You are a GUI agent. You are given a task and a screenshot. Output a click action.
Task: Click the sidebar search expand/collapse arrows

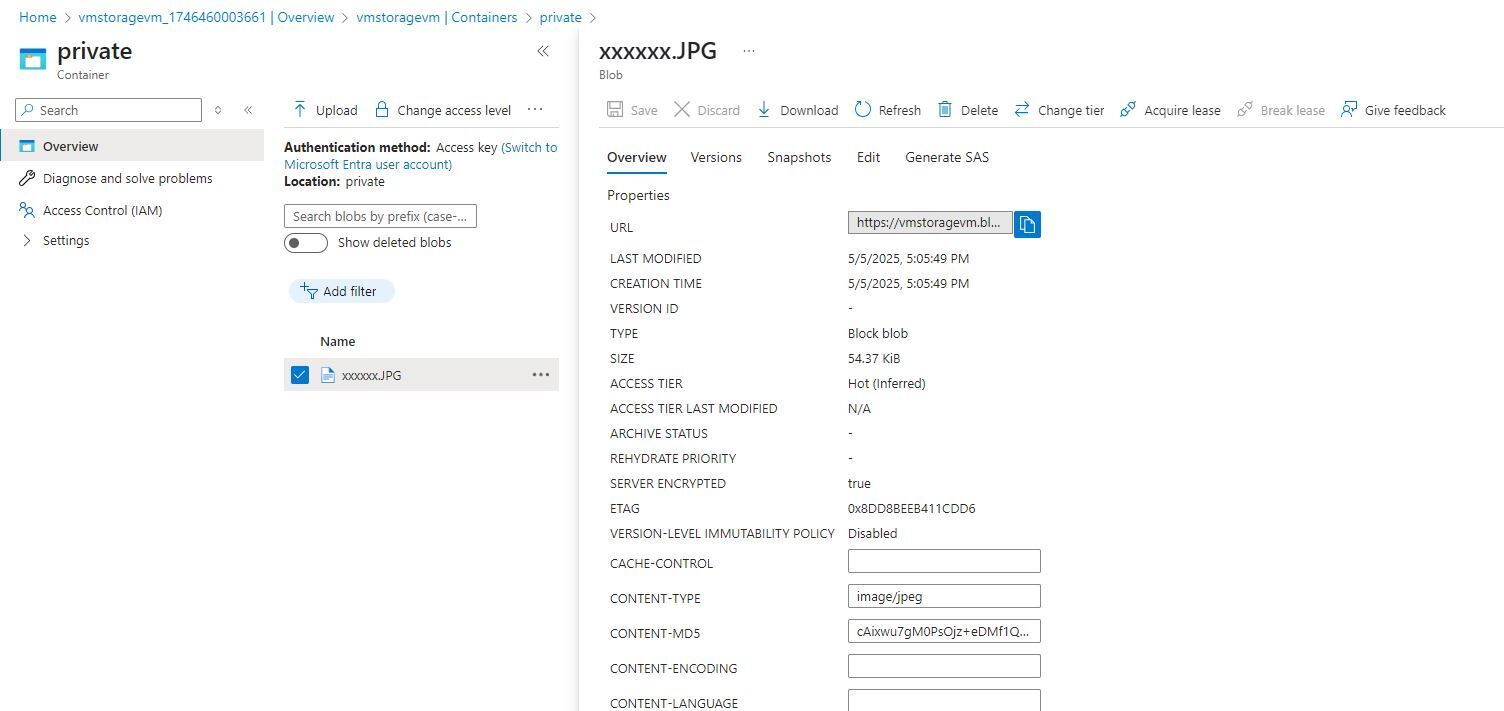tap(218, 110)
